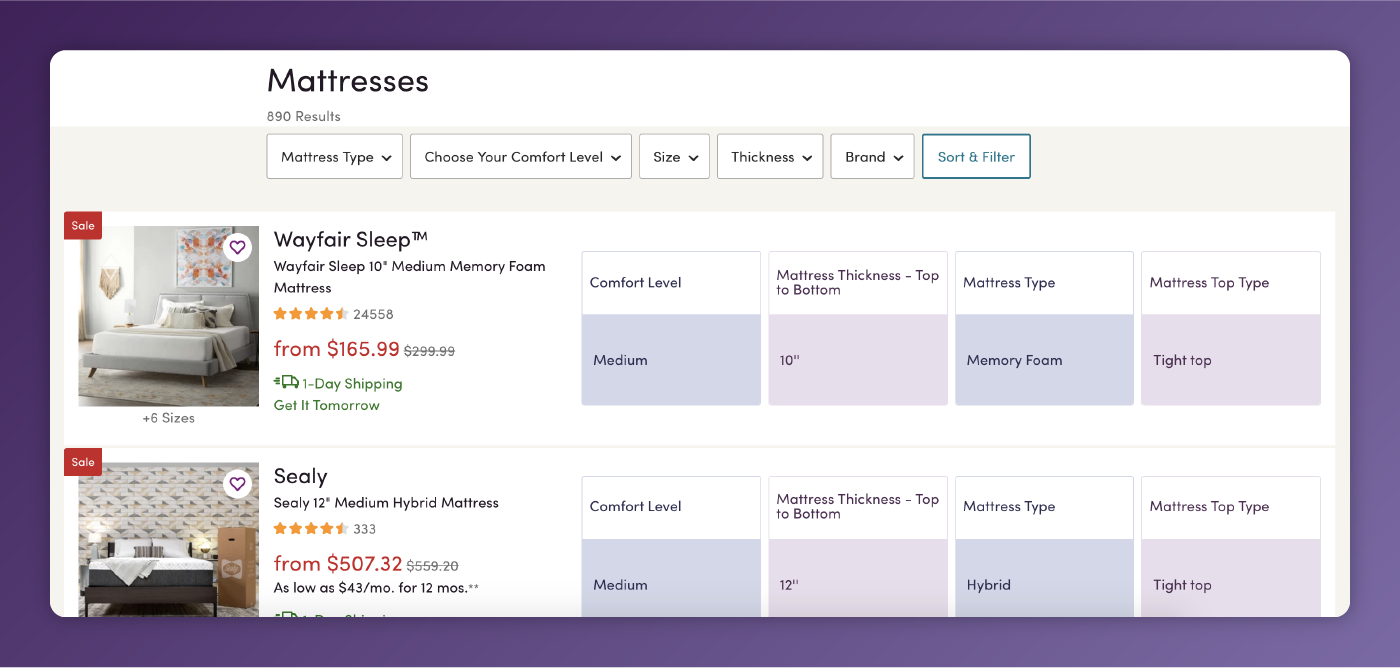Open the Sealy brand title link
1400x668 pixels.
coord(301,476)
